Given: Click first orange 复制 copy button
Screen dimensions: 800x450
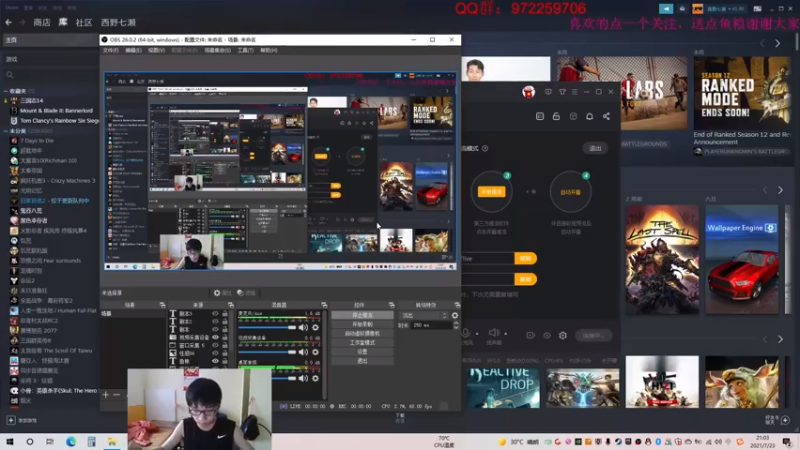Looking at the screenshot, I should coord(526,259).
